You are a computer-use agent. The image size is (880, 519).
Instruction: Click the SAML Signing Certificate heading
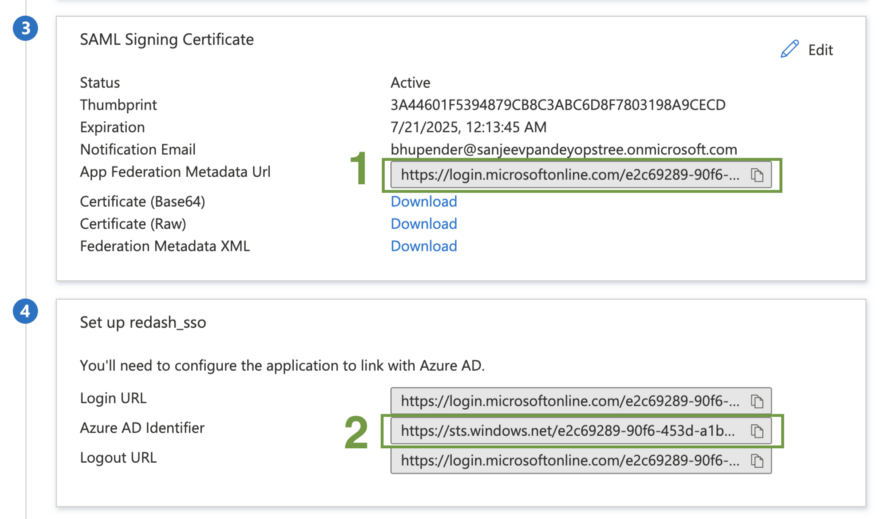[167, 40]
